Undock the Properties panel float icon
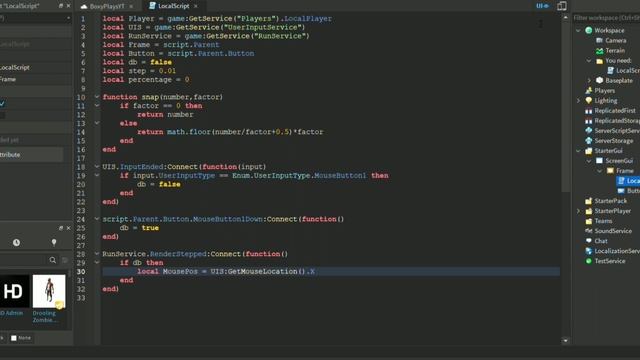The width and height of the screenshot is (640, 360). [61, 6]
